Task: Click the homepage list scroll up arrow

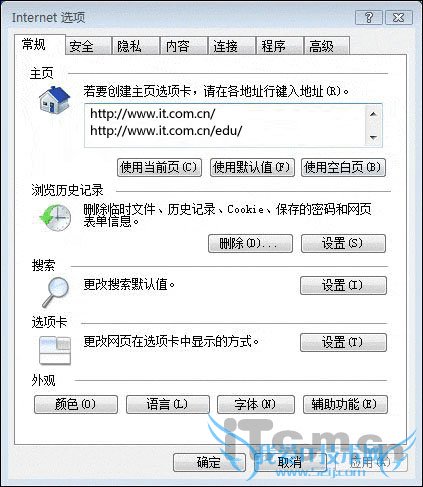Action: tap(373, 114)
